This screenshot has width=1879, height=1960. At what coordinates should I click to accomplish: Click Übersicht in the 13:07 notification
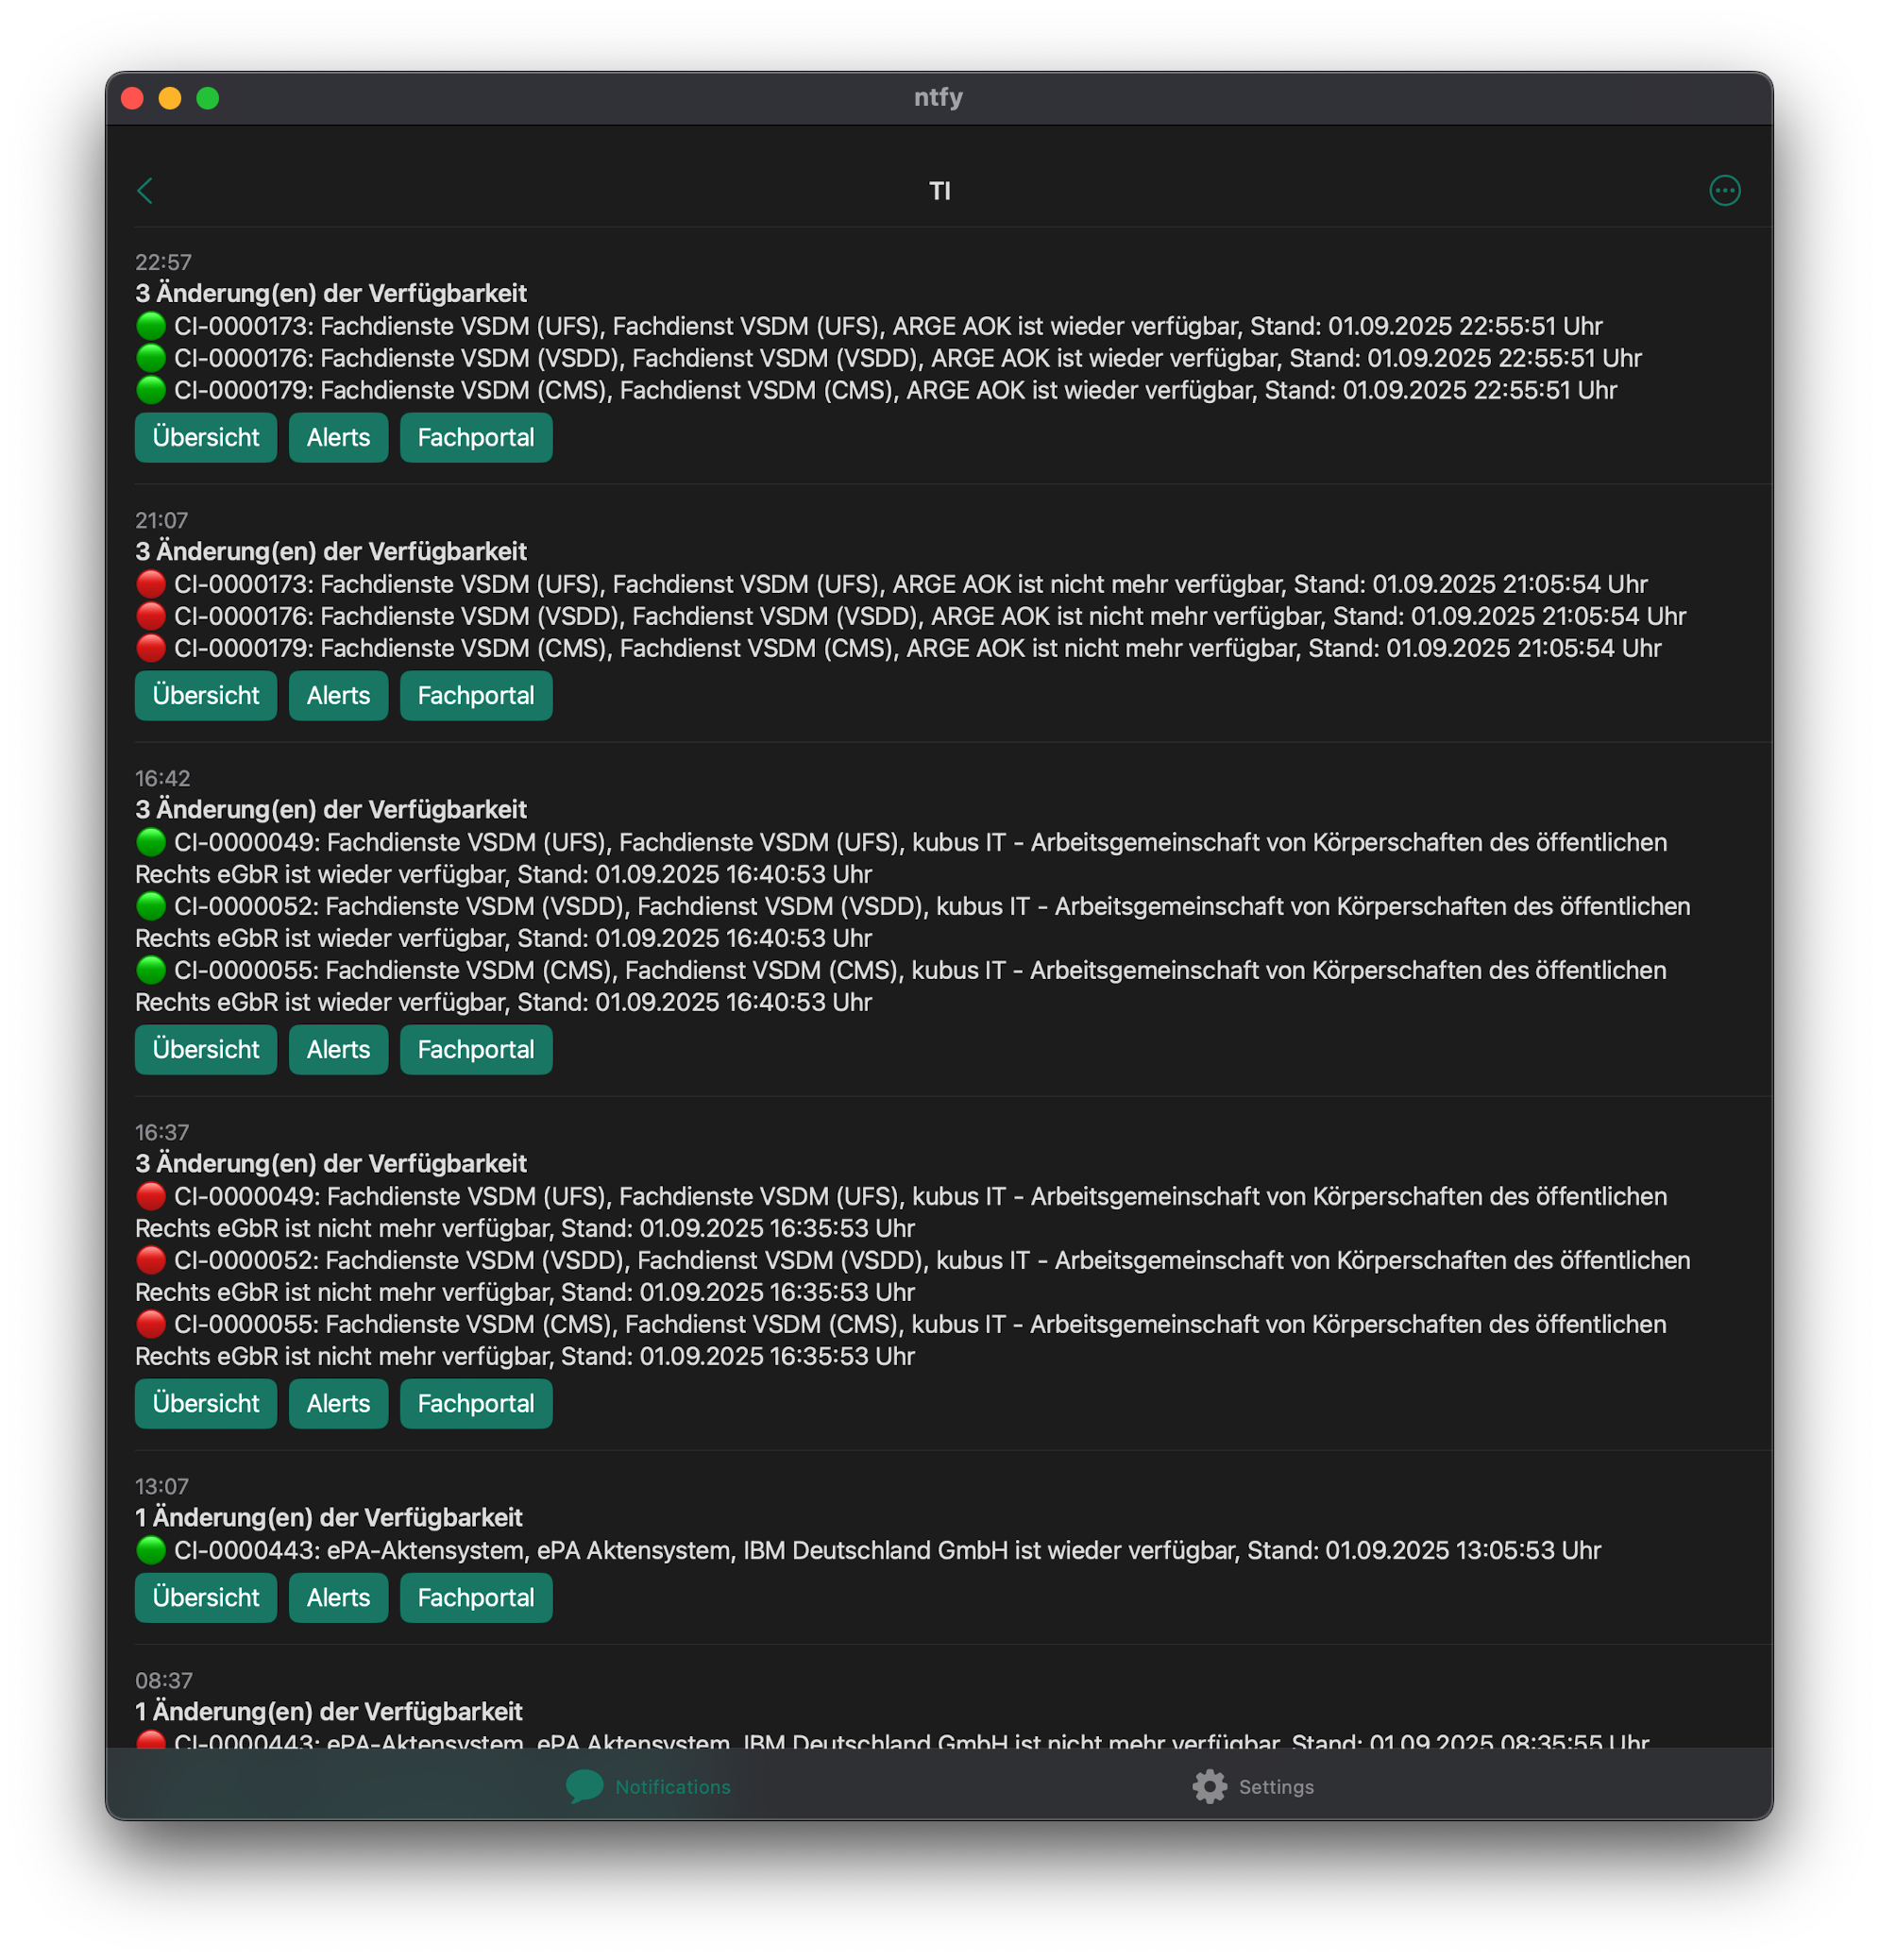[x=206, y=1597]
